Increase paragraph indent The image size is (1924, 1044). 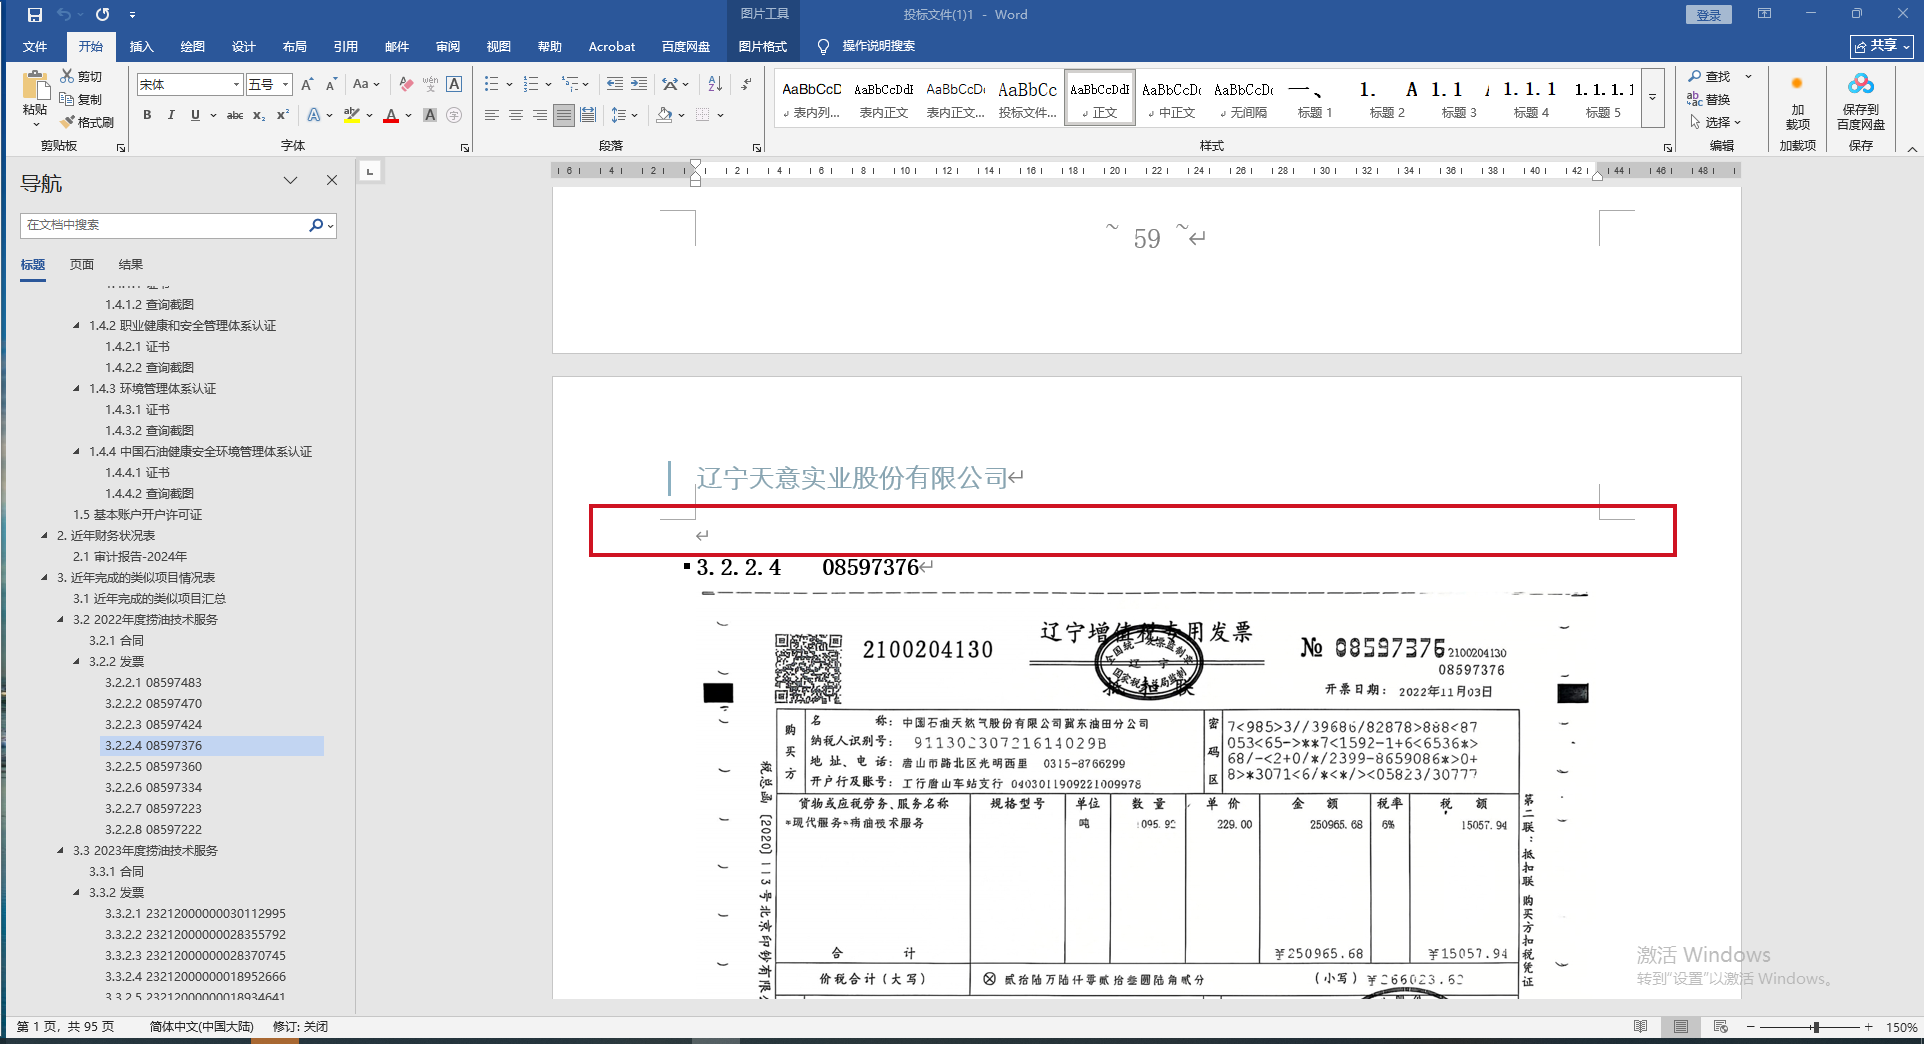click(x=639, y=85)
